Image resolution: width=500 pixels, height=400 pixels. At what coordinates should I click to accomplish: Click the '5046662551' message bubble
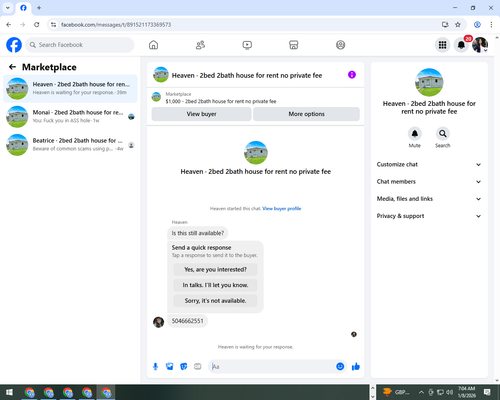pyautogui.click(x=187, y=321)
